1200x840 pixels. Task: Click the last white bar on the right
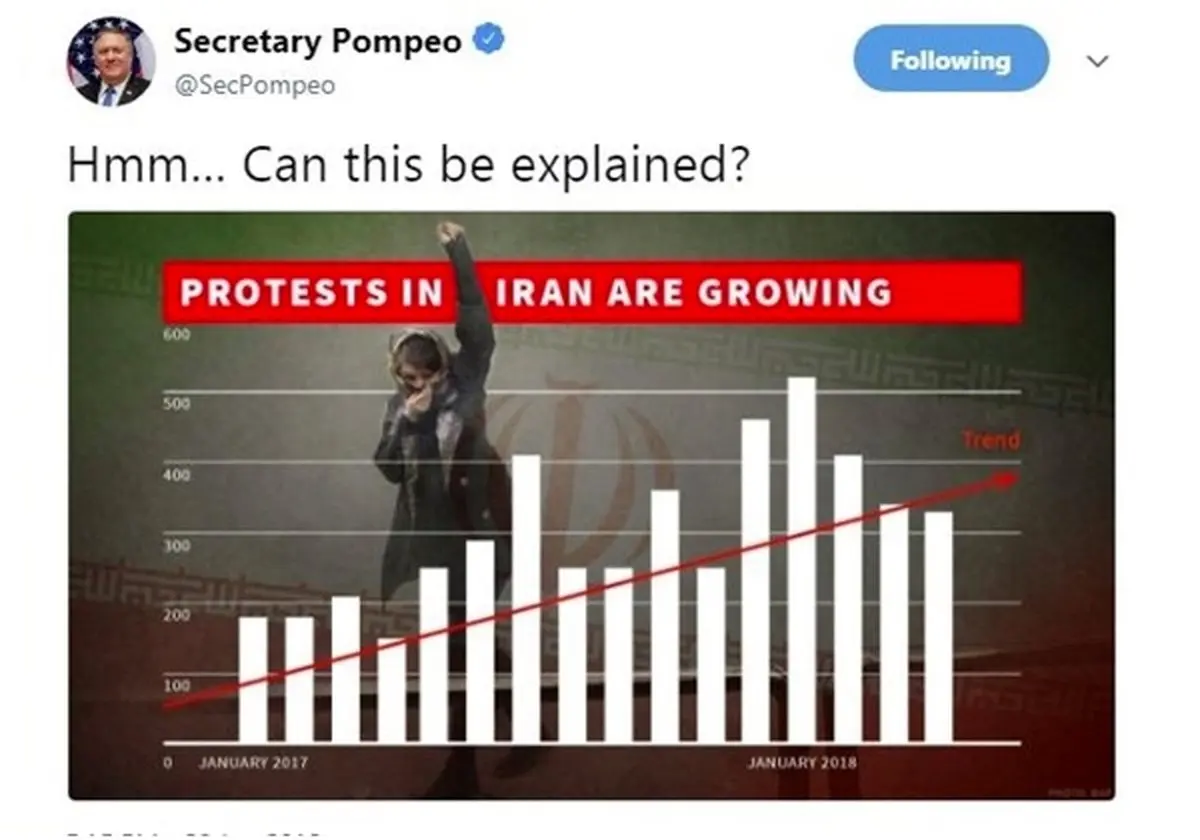coord(938,627)
